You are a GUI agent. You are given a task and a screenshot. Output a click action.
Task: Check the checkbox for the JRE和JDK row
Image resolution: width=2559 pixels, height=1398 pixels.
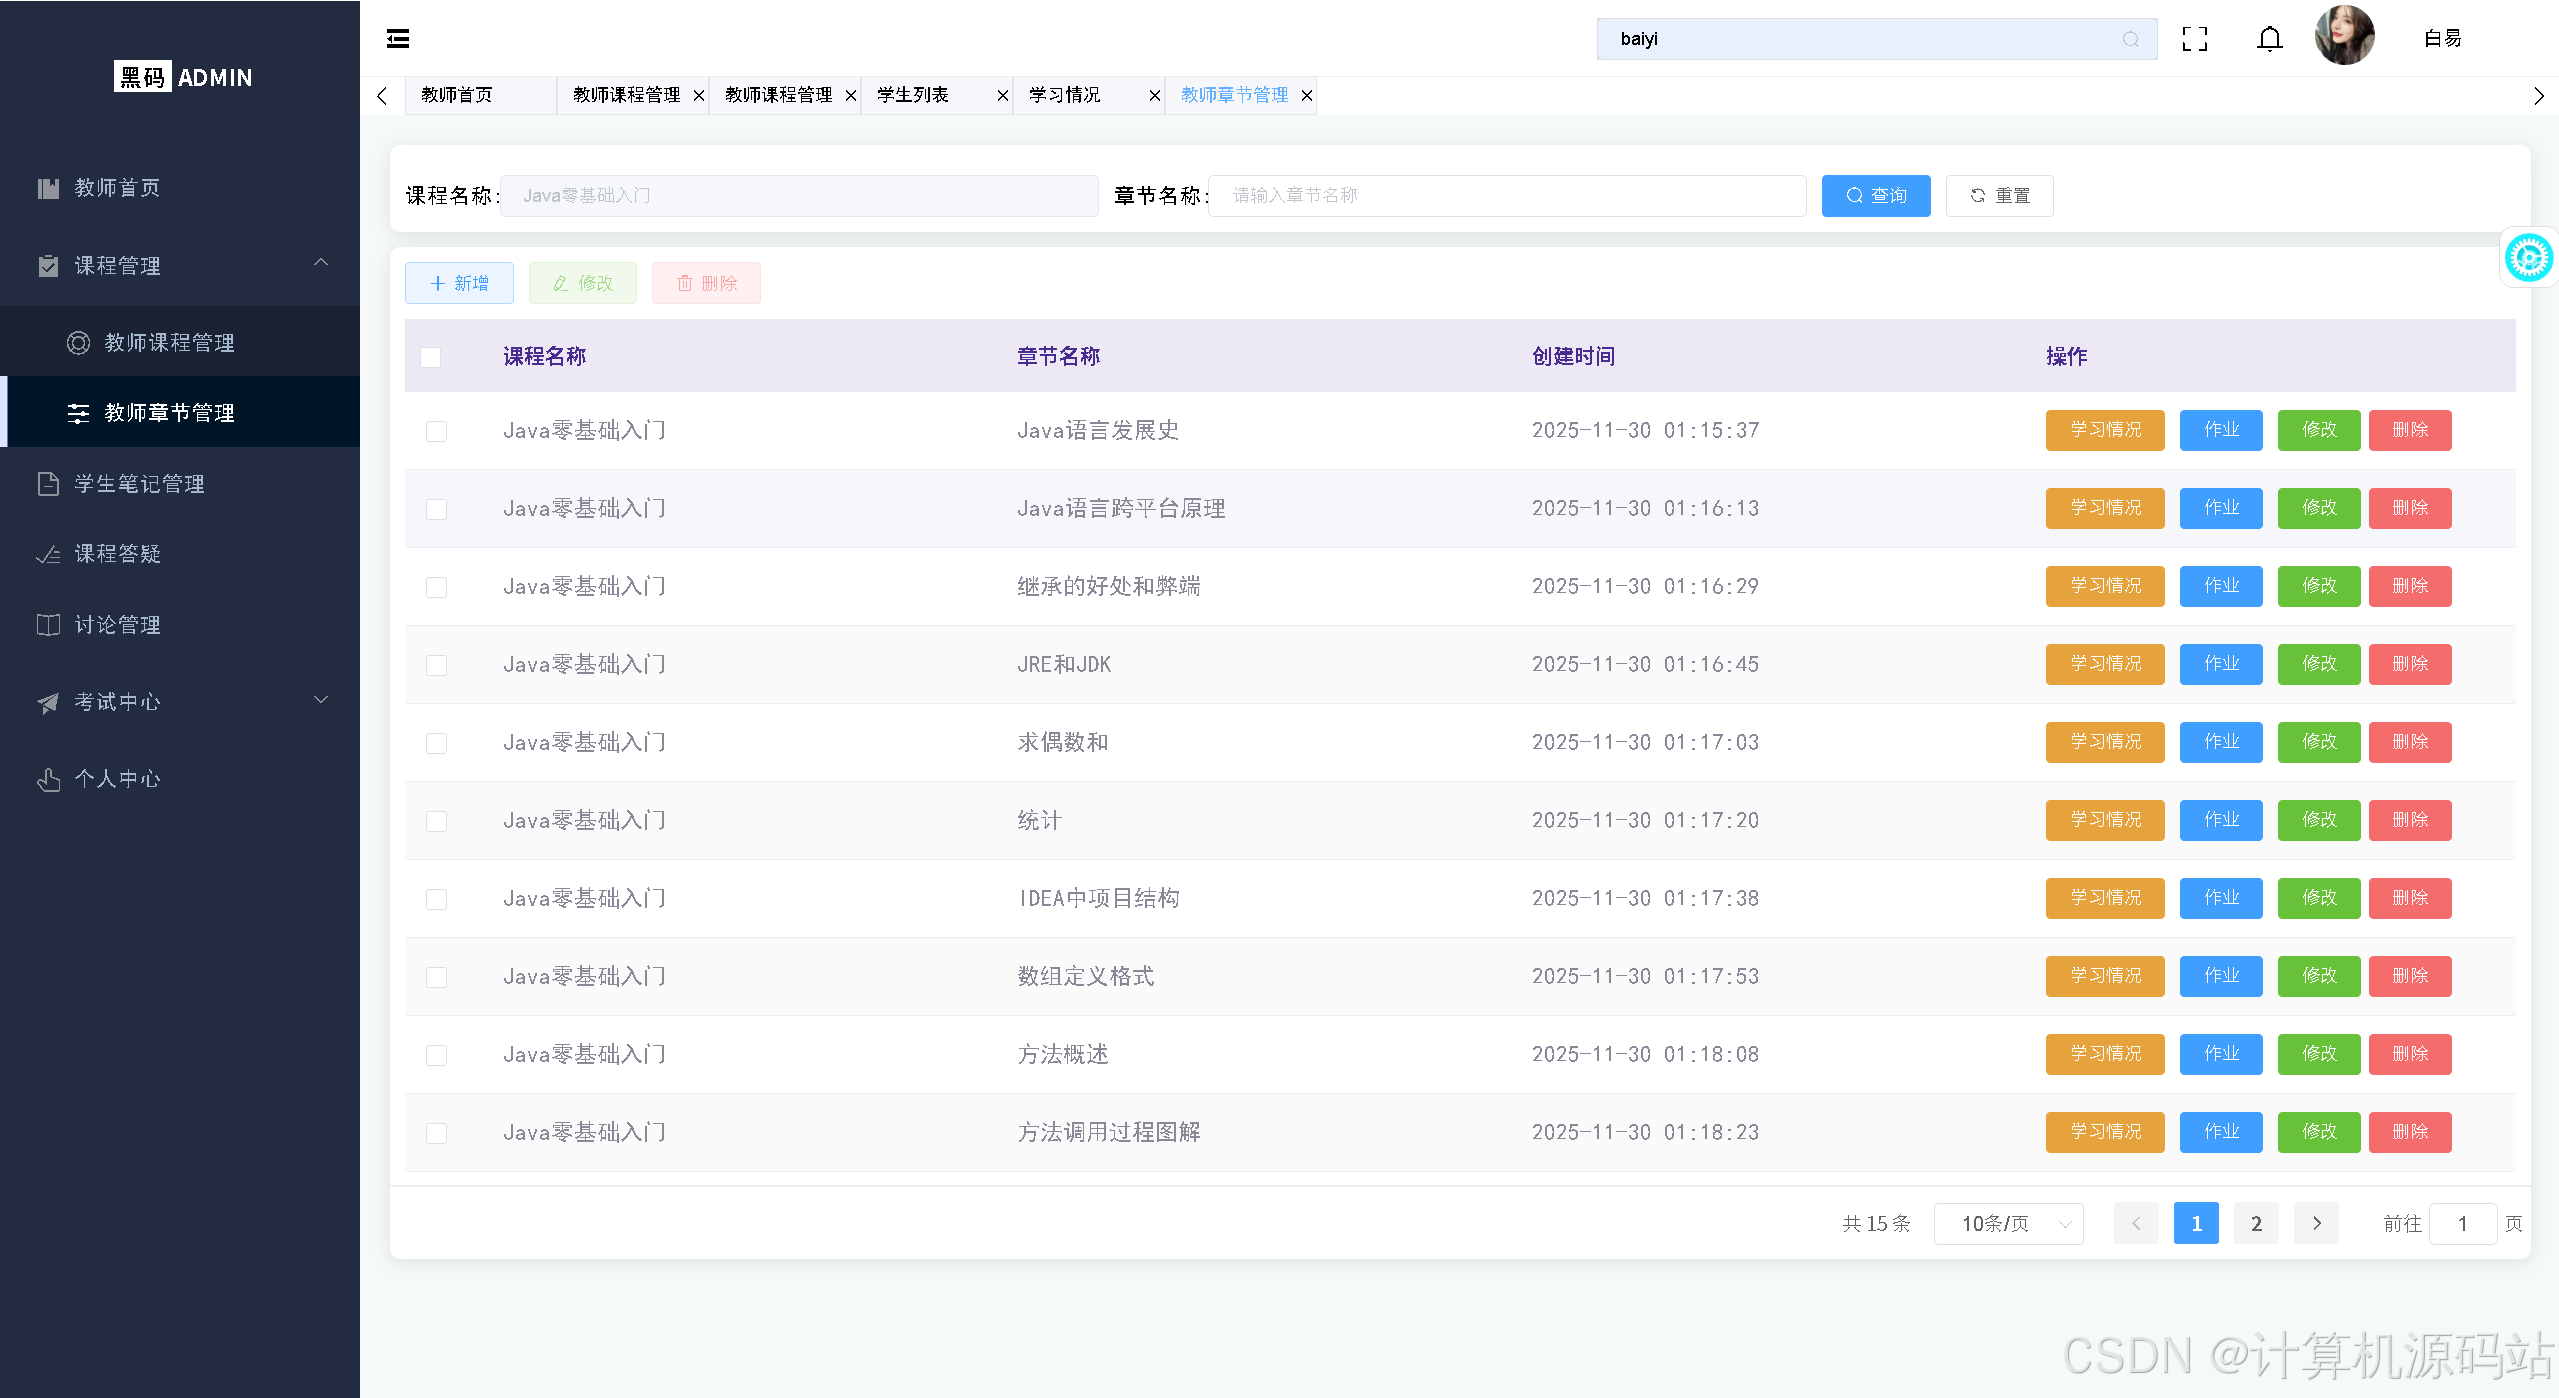436,664
